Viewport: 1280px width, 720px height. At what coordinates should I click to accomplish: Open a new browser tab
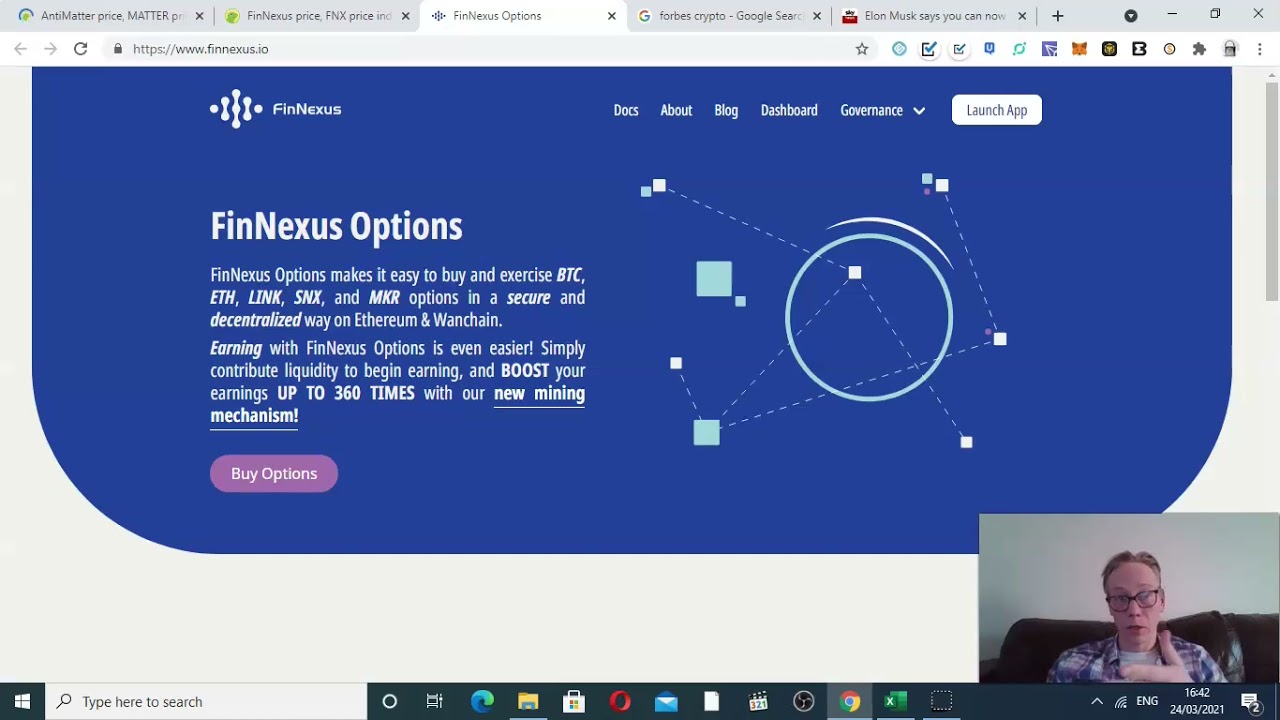(x=1058, y=16)
